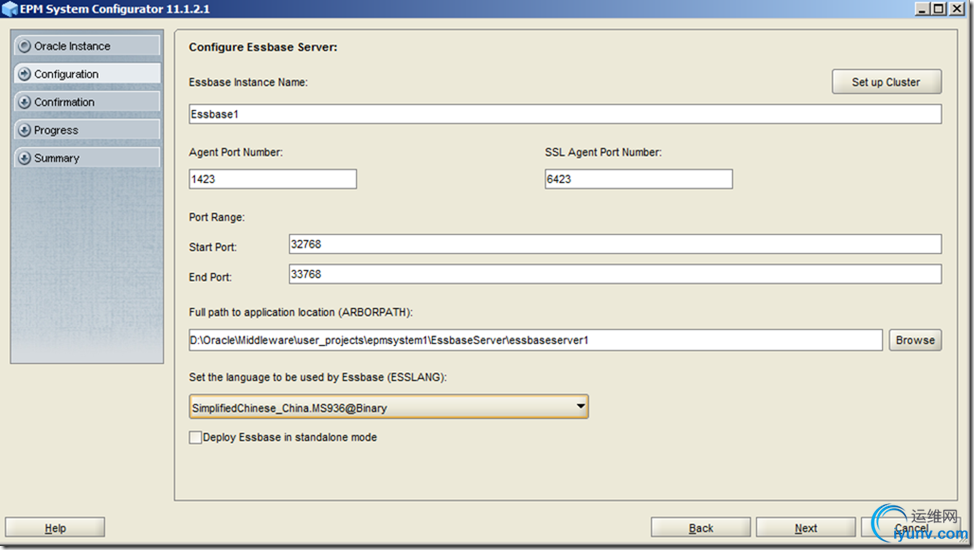Maximize the EPM System Configurator window
The image size is (974, 550).
click(x=939, y=9)
